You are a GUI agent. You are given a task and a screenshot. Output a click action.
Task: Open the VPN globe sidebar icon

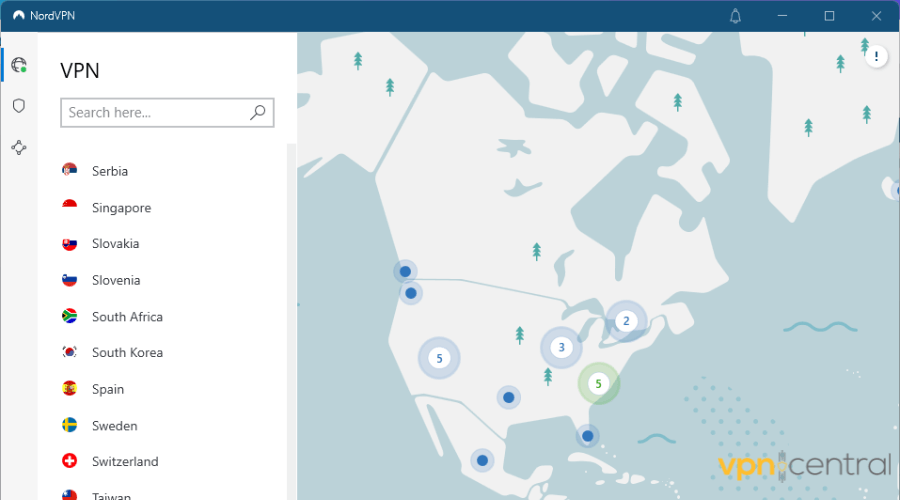19,65
